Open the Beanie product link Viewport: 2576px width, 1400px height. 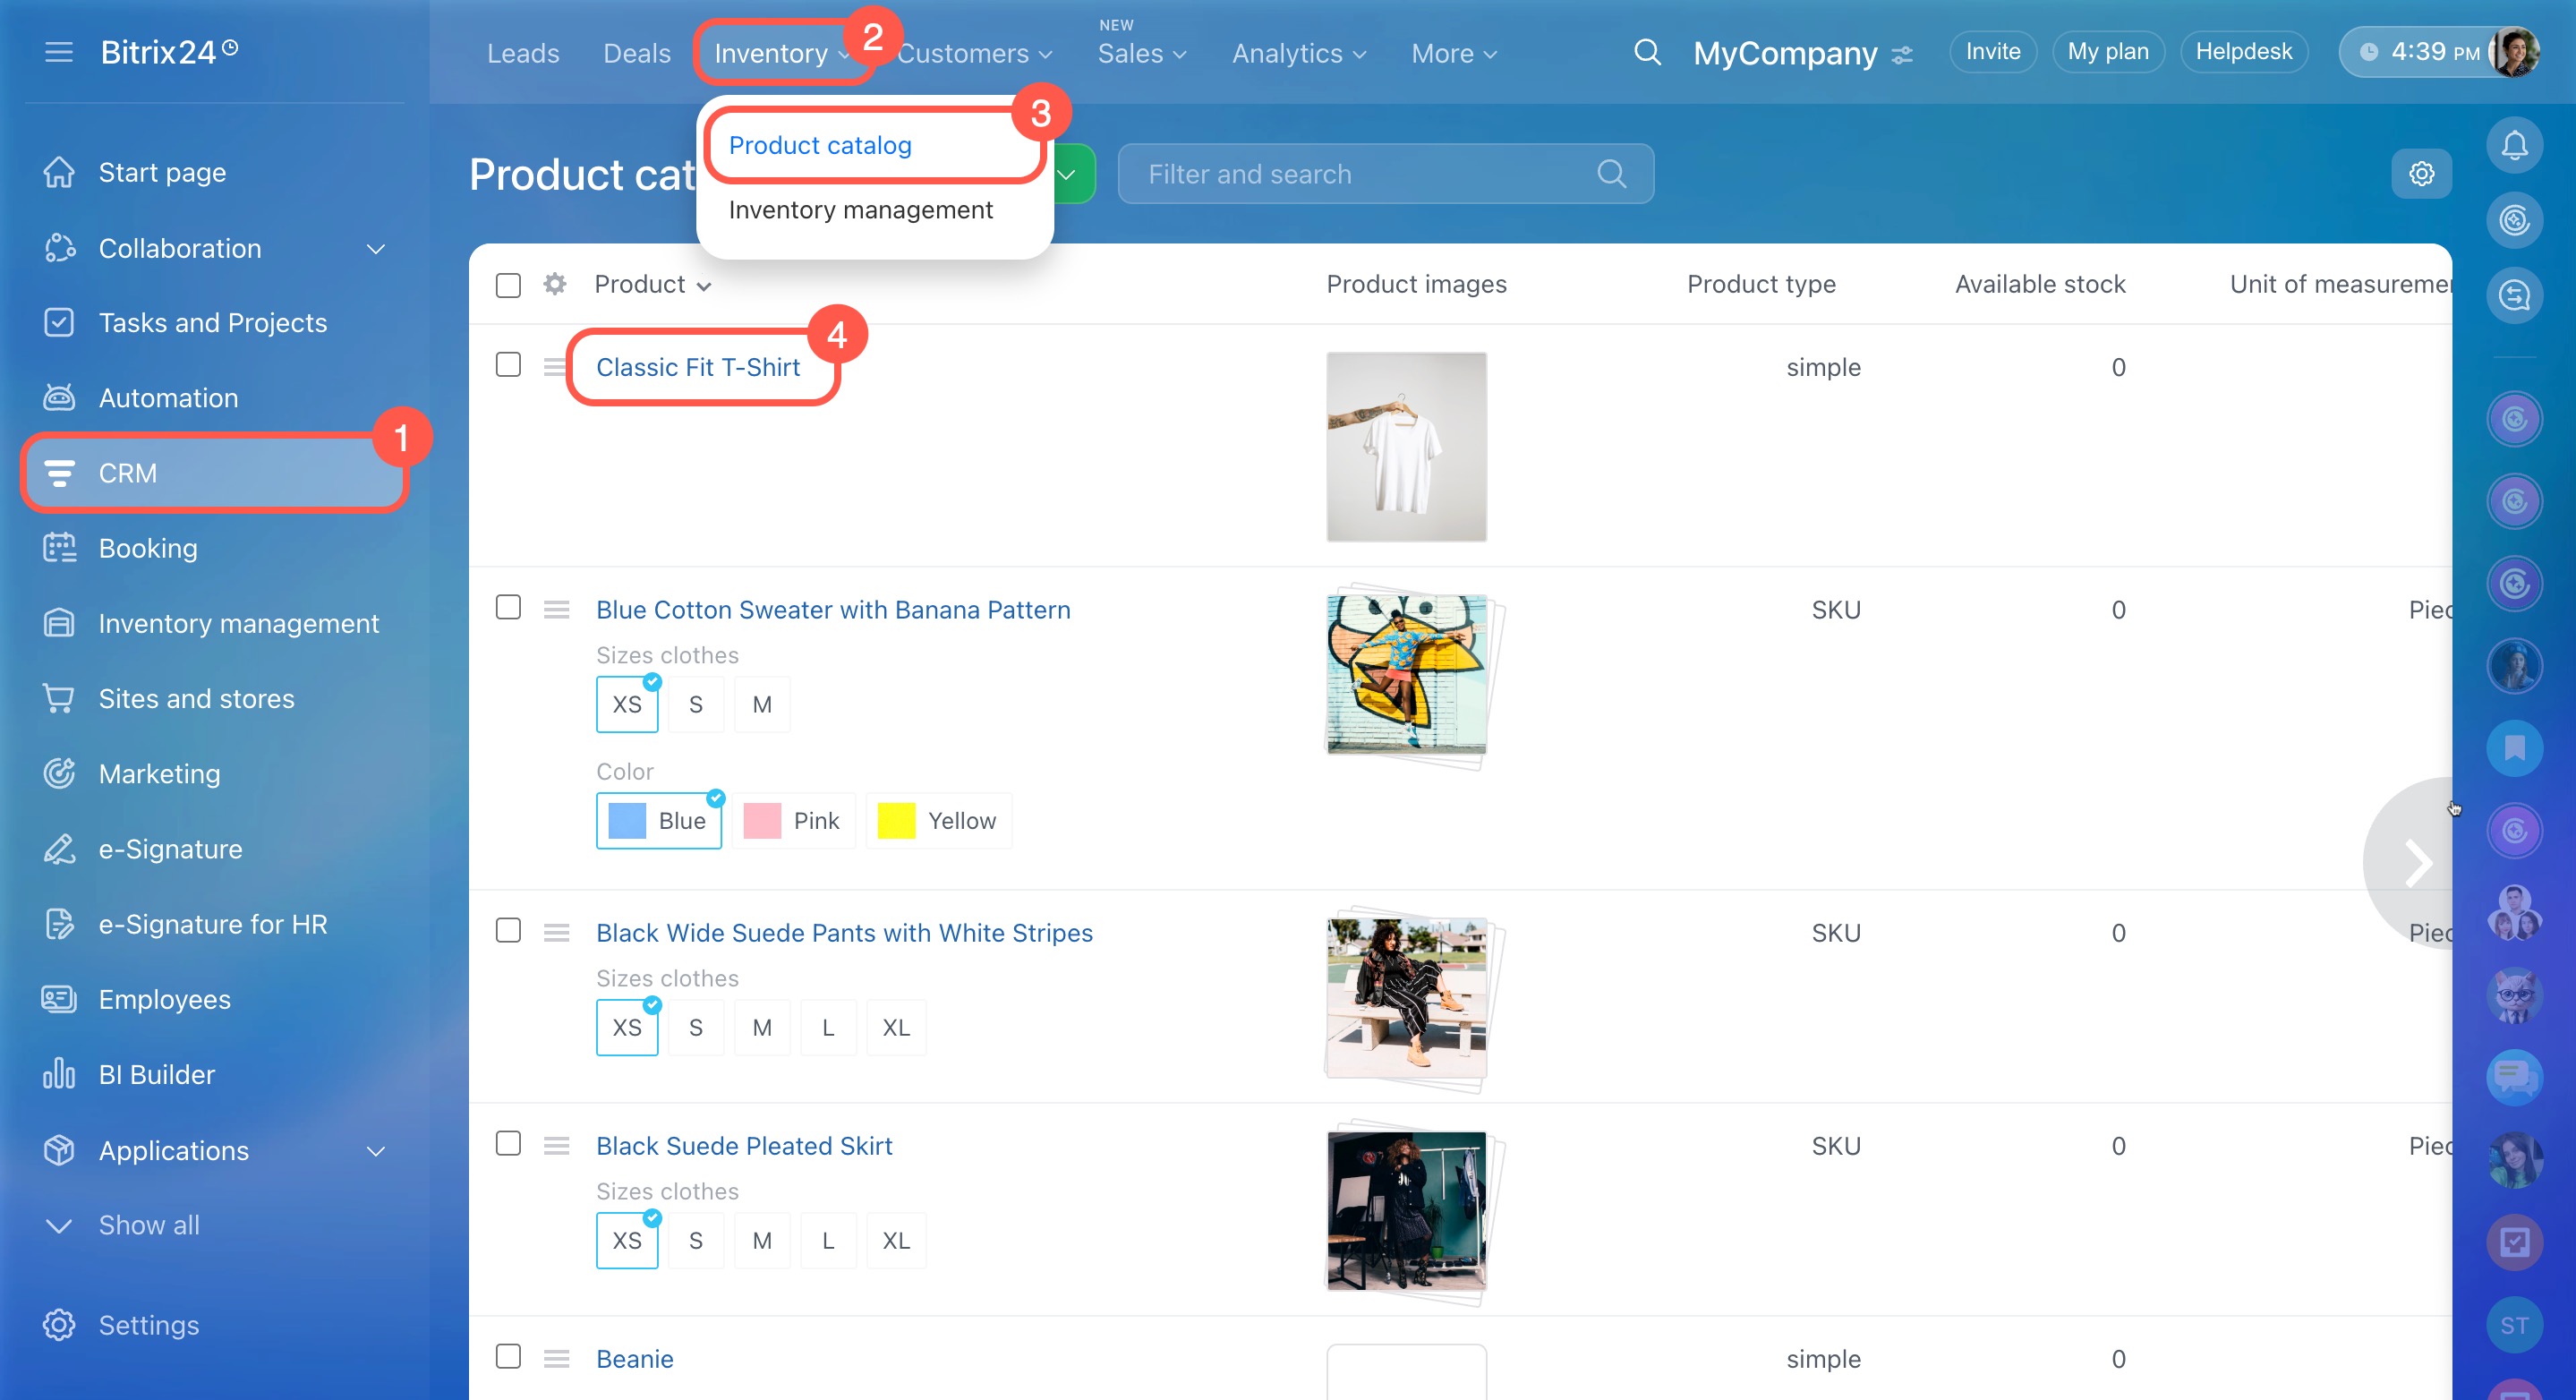[634, 1358]
